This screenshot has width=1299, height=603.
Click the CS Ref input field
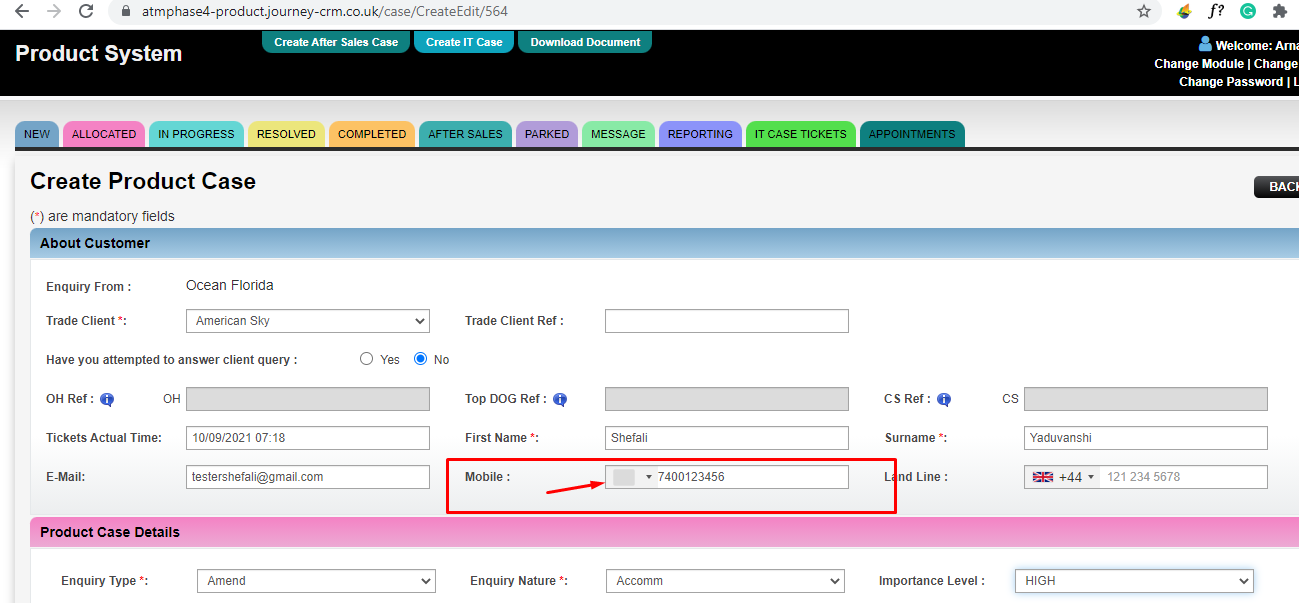click(x=1146, y=399)
